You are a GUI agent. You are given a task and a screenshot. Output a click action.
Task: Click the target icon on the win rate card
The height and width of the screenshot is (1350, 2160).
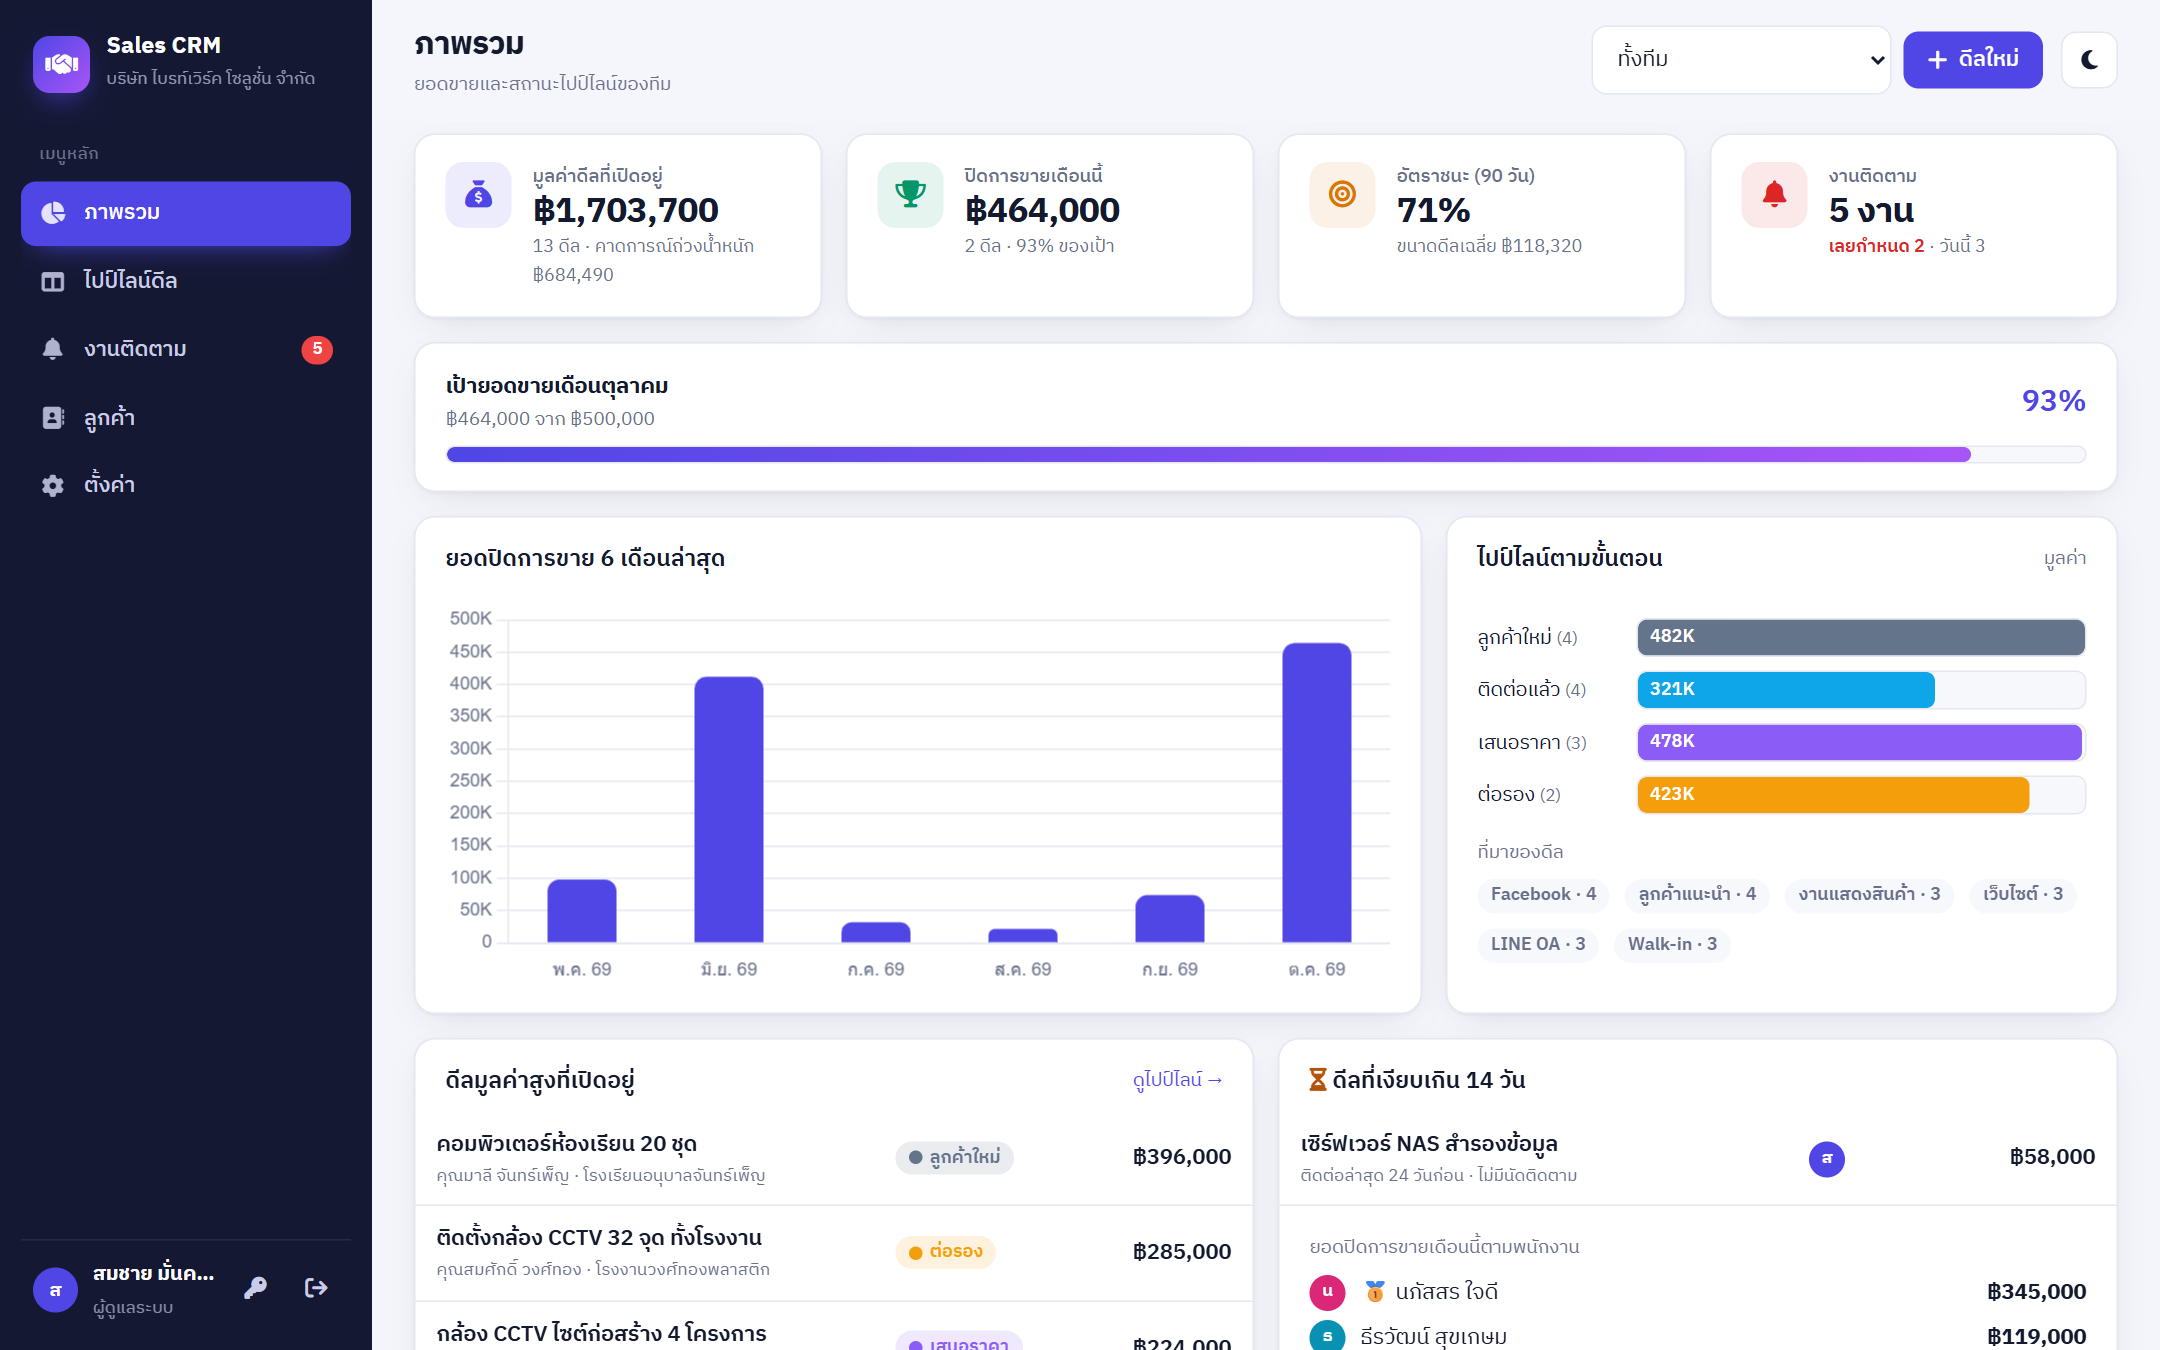coord(1342,194)
